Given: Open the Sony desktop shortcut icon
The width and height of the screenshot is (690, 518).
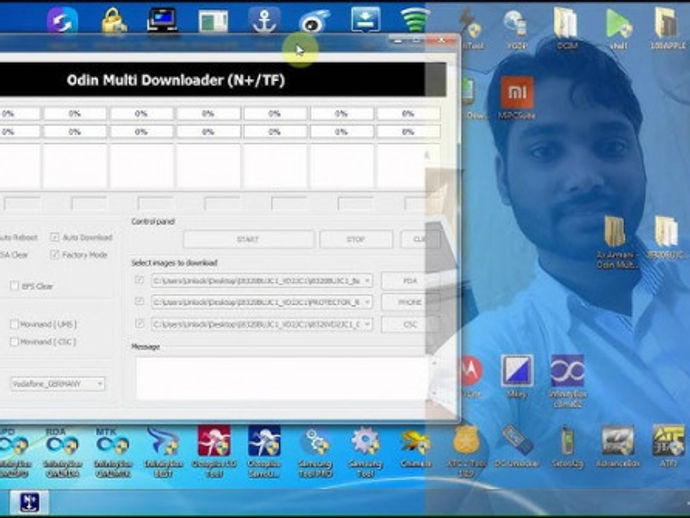Looking at the screenshot, I should click(517, 375).
